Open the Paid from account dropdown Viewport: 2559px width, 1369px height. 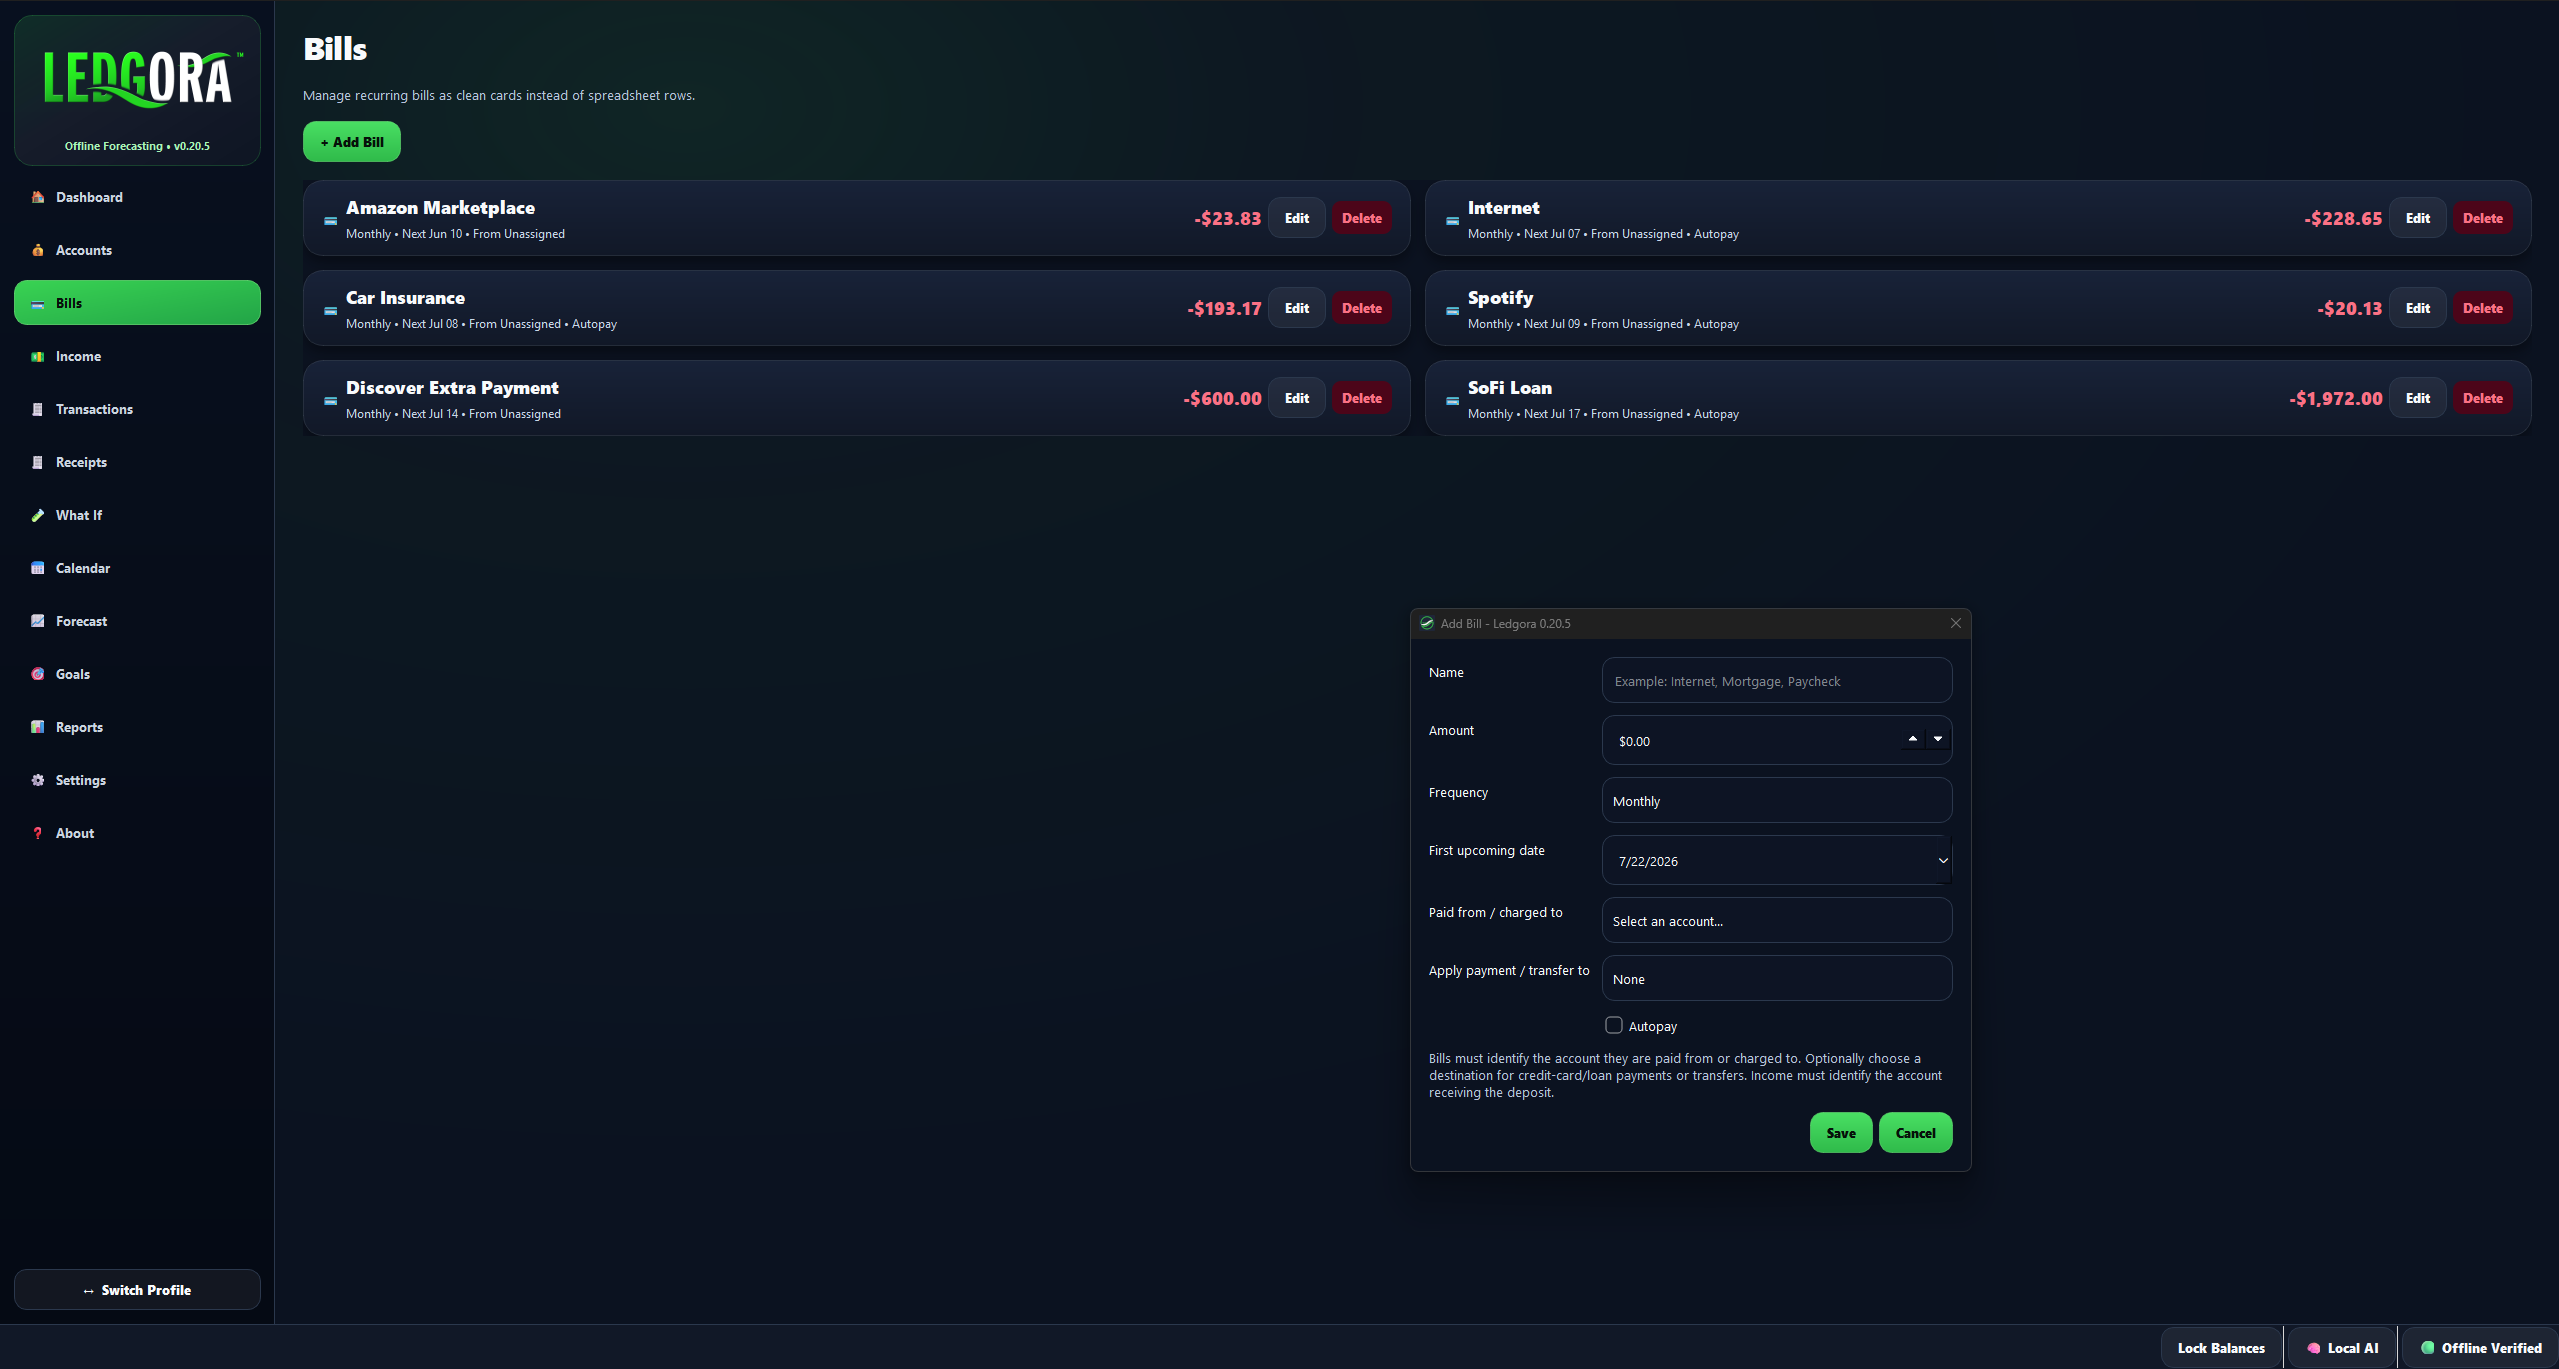1776,920
